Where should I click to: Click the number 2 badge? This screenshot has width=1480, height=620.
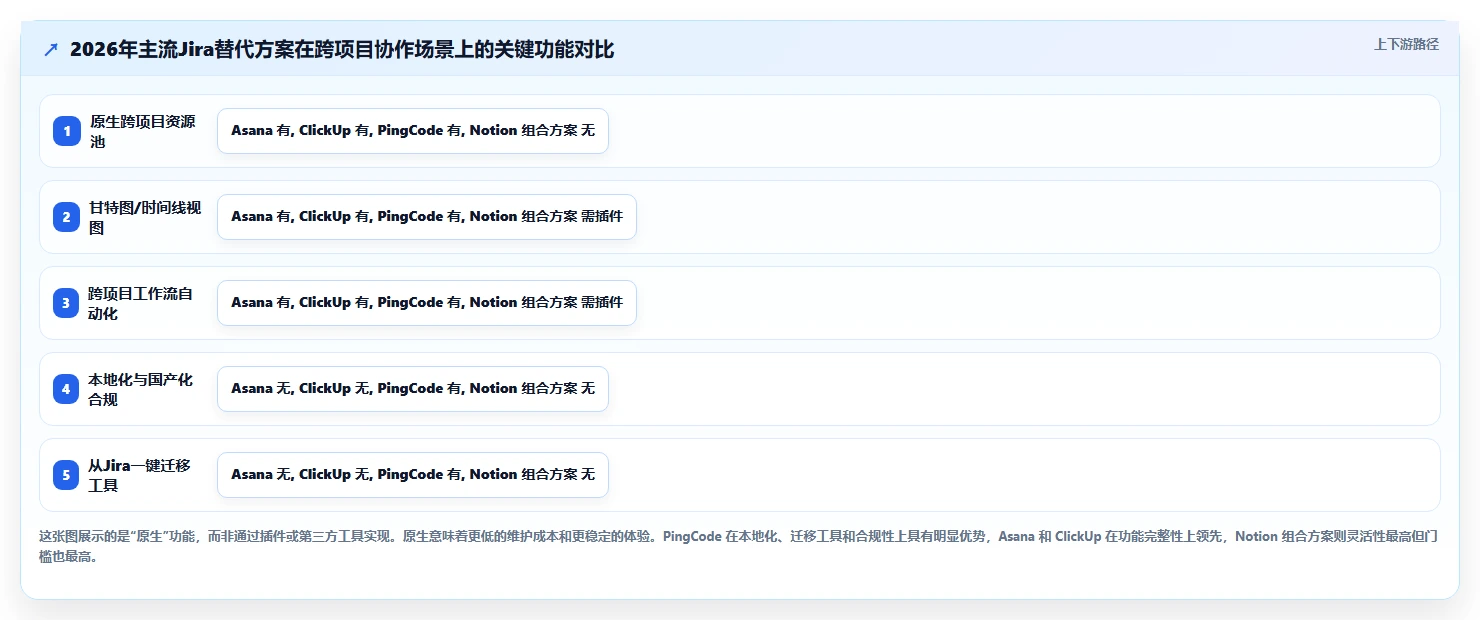tap(67, 217)
